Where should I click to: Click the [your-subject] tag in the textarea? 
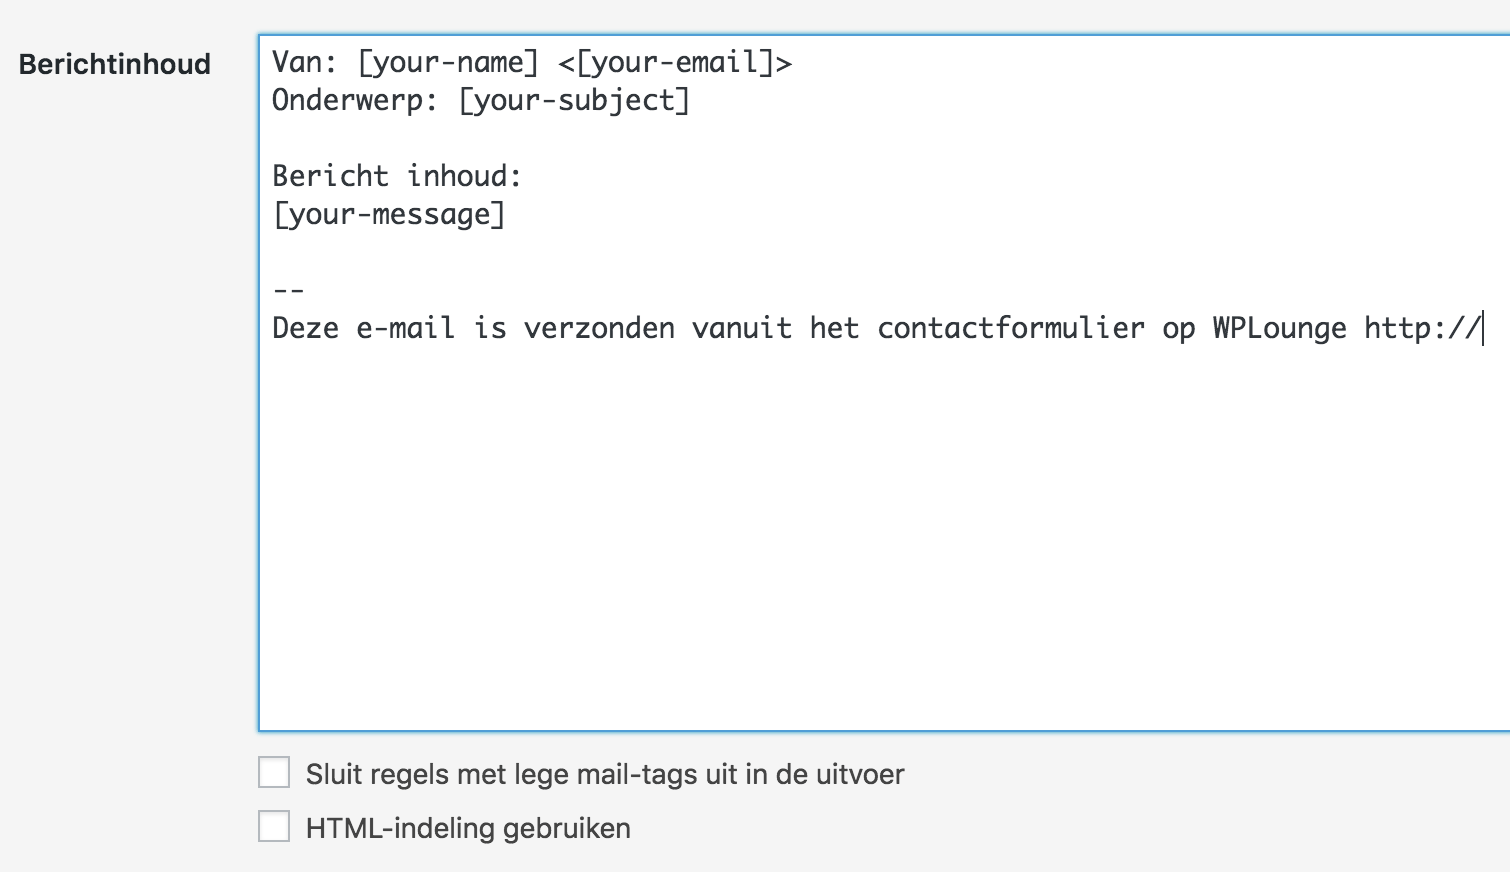[x=574, y=101]
